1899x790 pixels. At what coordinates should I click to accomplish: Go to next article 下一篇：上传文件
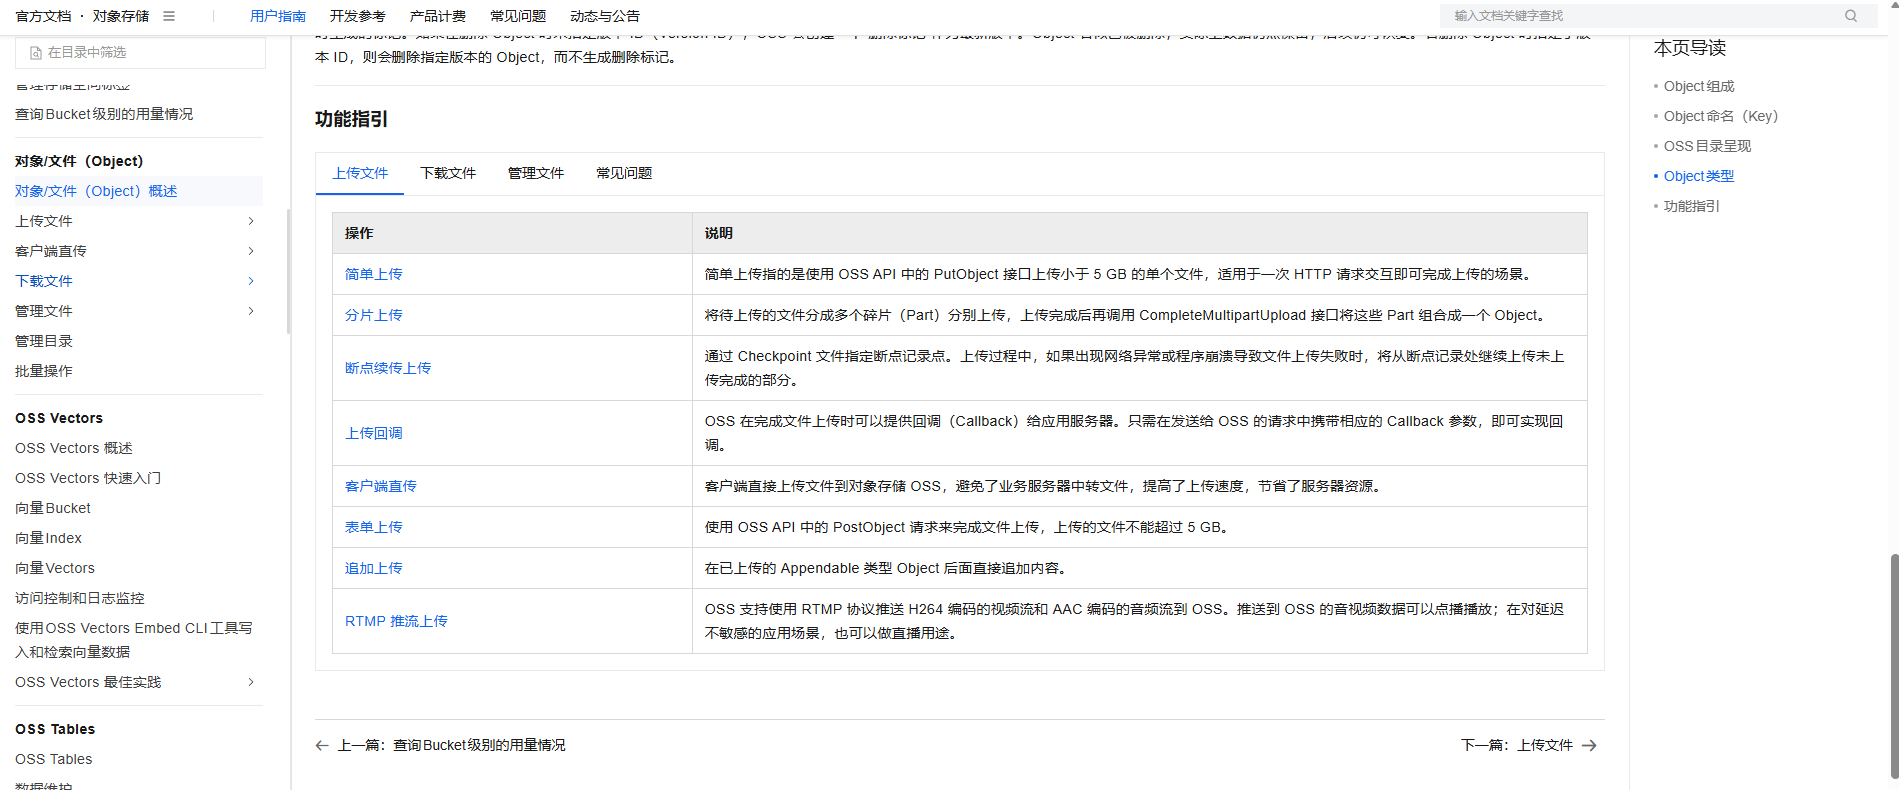(1529, 745)
